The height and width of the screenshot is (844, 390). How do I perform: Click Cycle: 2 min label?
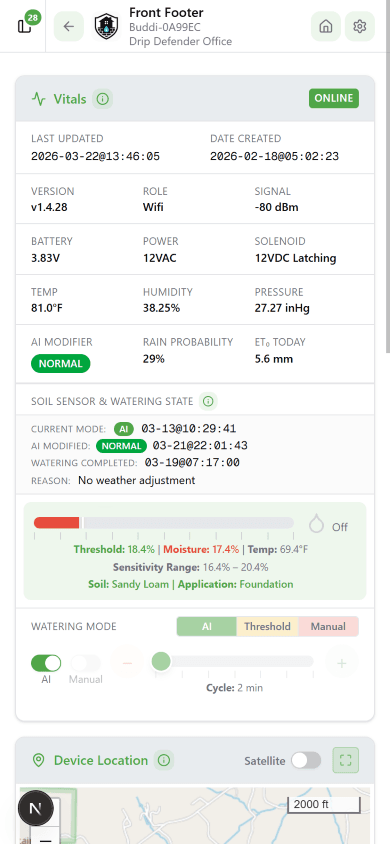click(235, 688)
